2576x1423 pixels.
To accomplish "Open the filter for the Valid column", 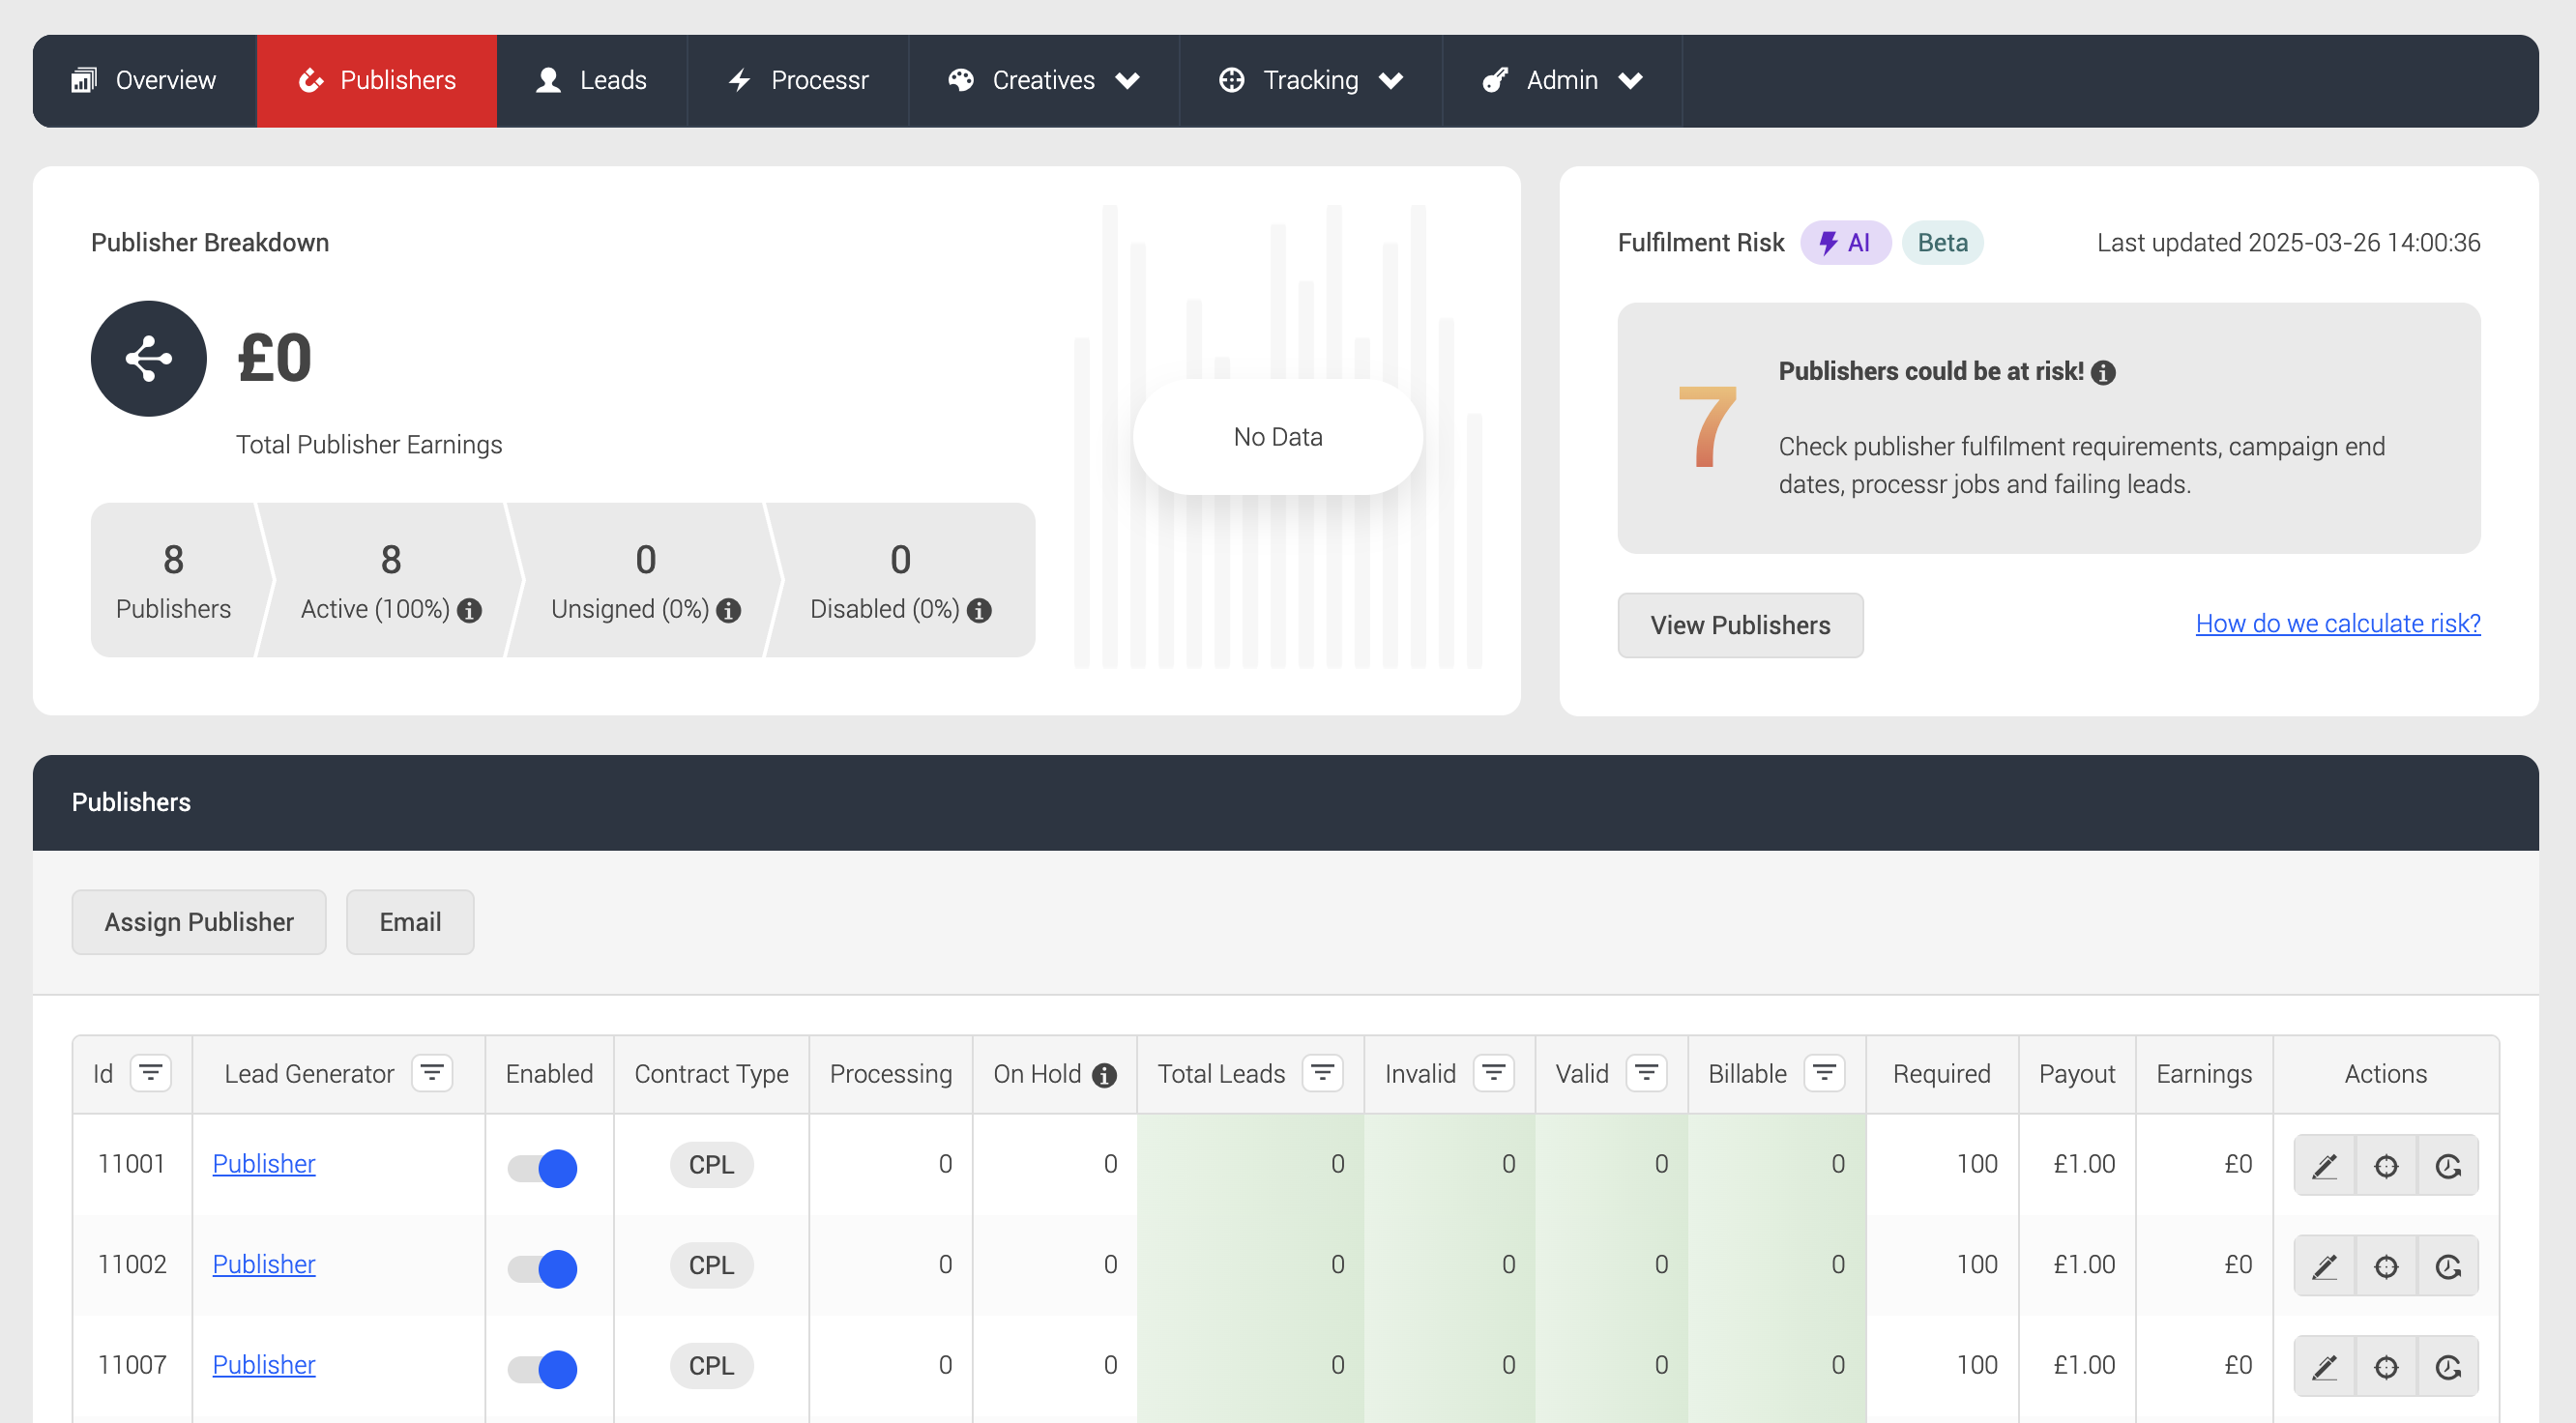I will pos(1646,1073).
